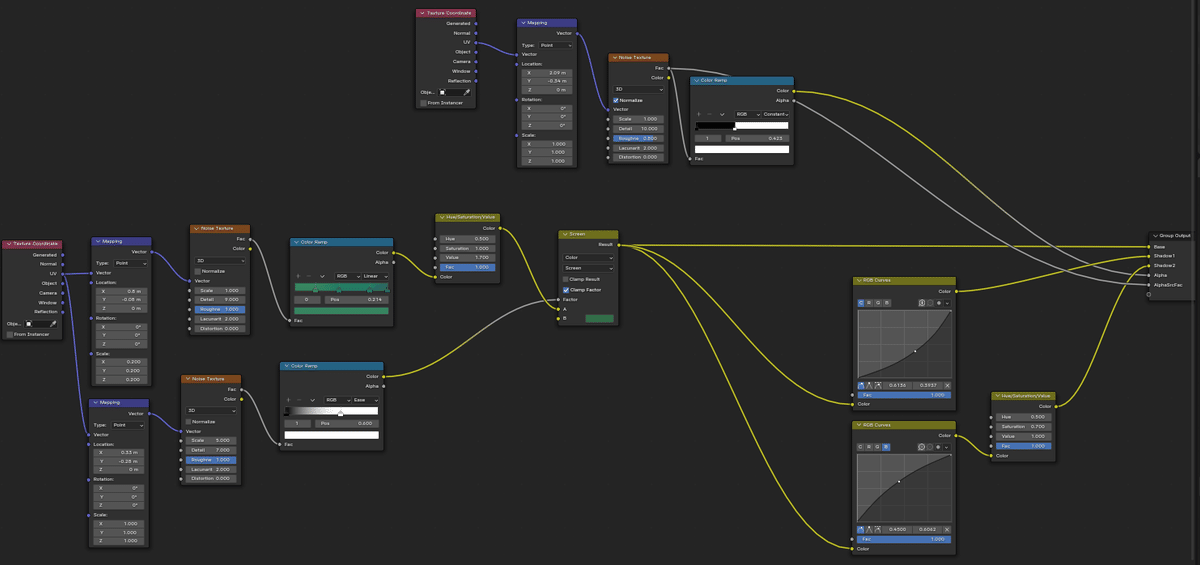
Task: Zoom in on the 0.6136 RGB Curves graph
Action: [x=921, y=303]
